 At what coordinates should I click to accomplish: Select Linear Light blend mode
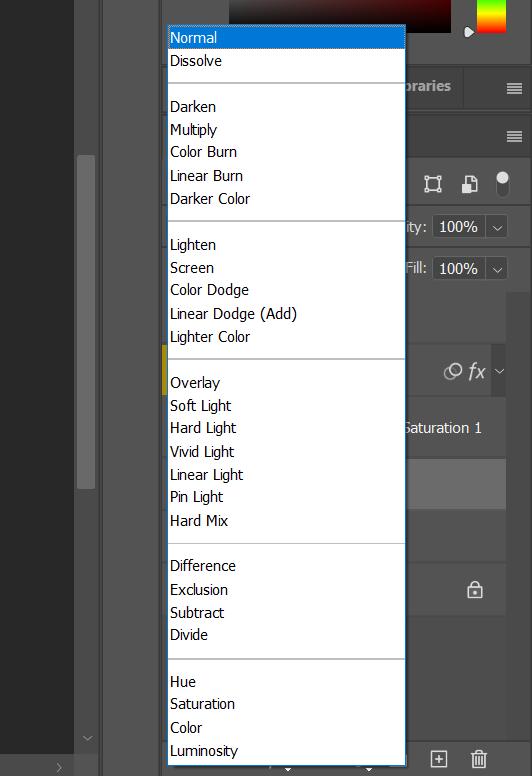click(287, 475)
